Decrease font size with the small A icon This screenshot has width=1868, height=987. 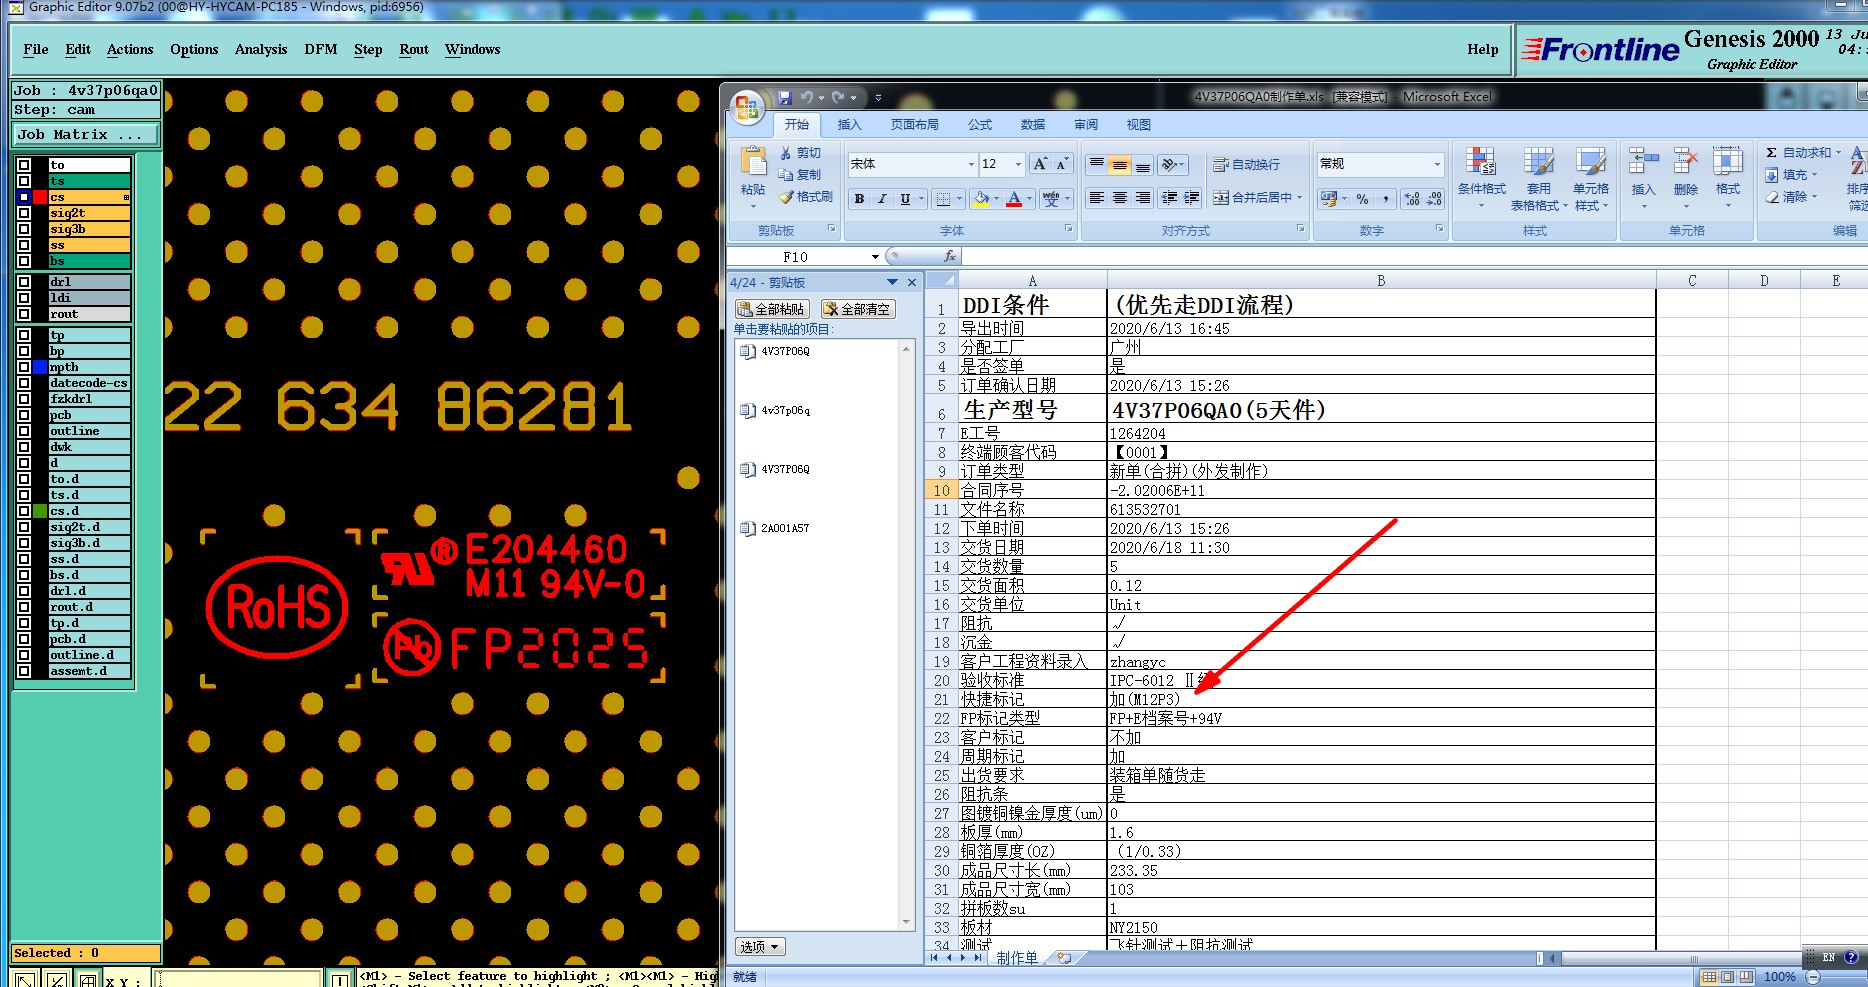pos(1062,164)
